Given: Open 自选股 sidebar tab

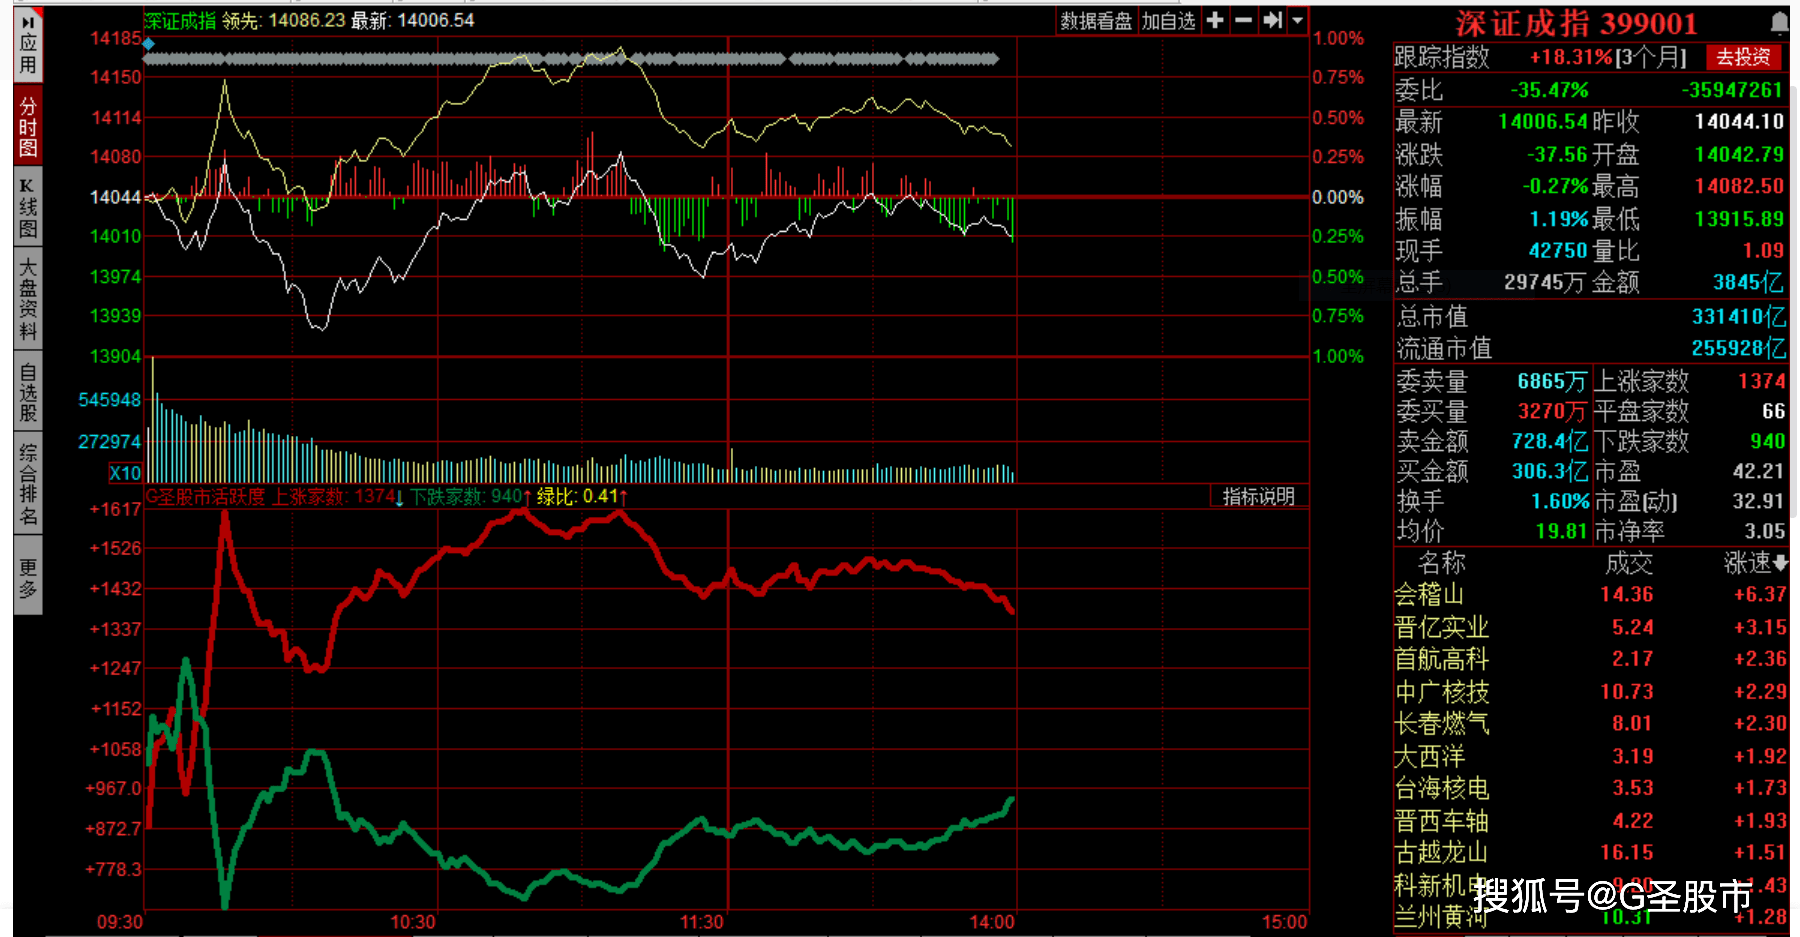Looking at the screenshot, I should tap(28, 392).
